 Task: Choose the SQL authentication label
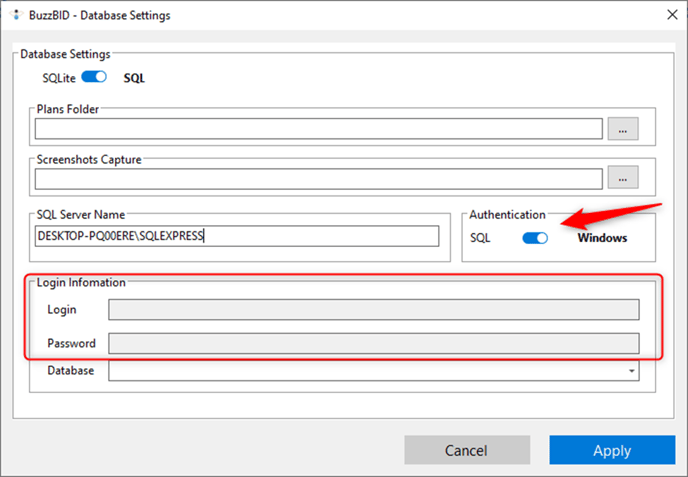[480, 238]
